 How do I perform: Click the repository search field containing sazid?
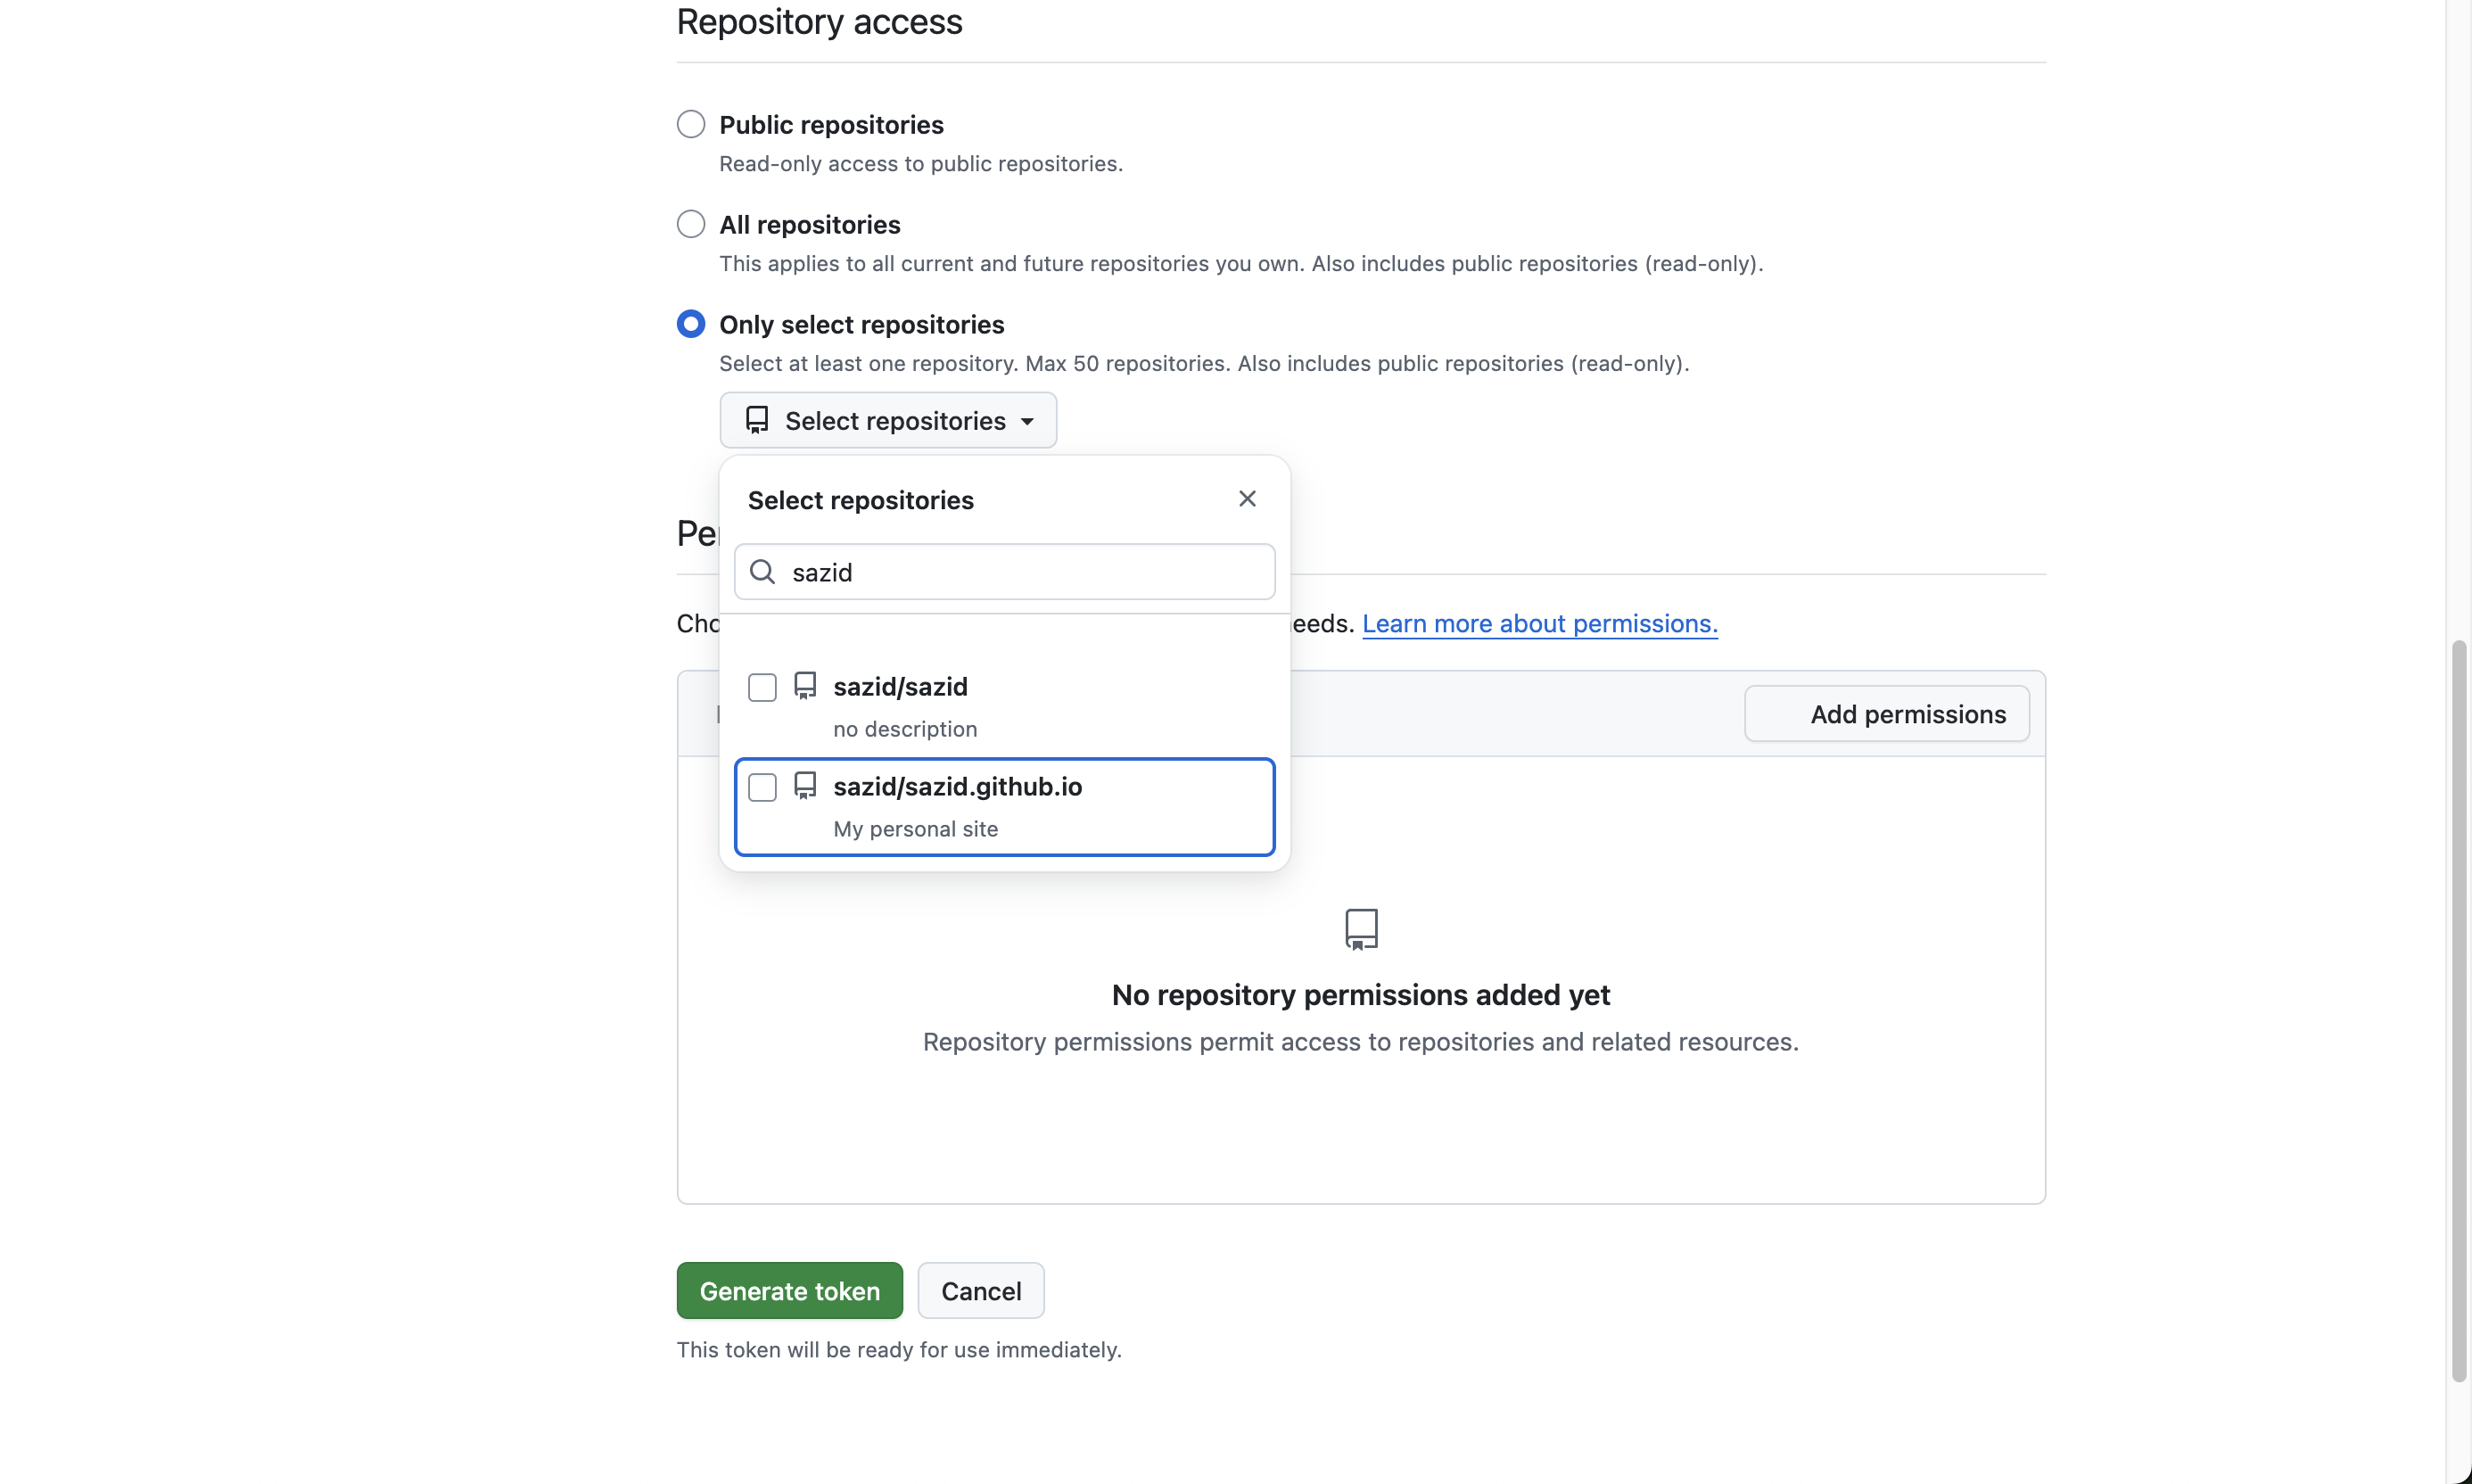coord(1005,572)
